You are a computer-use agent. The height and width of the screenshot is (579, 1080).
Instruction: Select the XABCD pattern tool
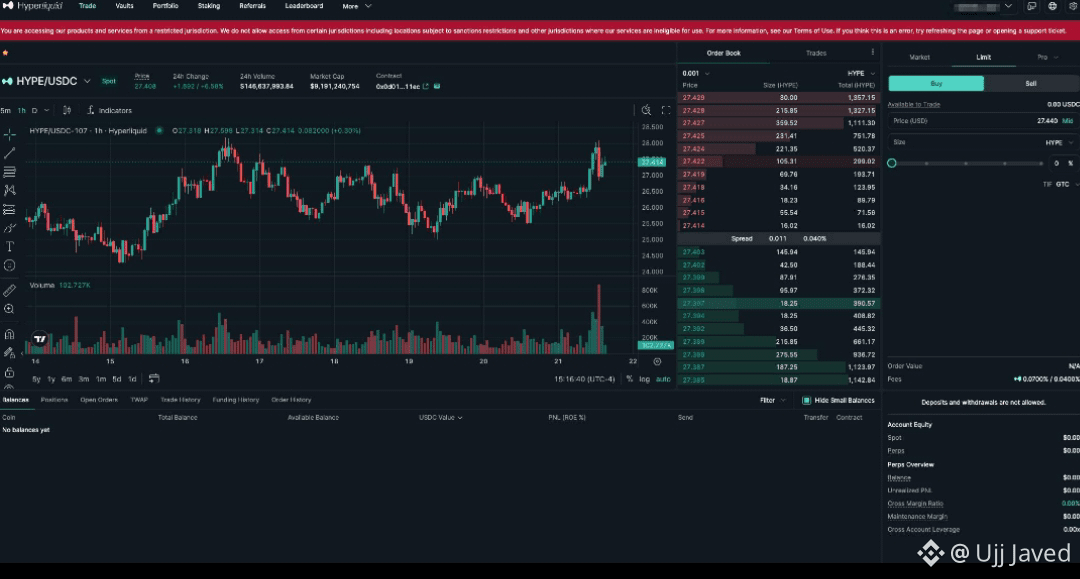[x=10, y=190]
